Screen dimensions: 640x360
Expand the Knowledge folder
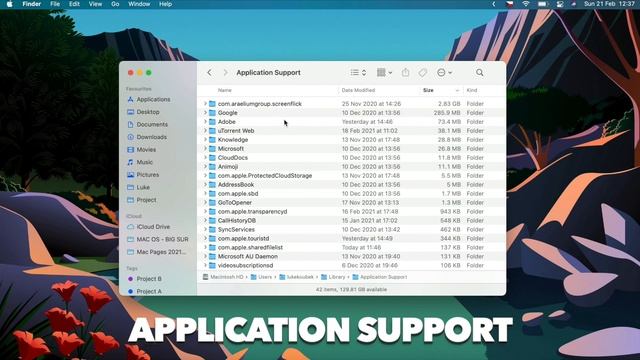coord(205,140)
